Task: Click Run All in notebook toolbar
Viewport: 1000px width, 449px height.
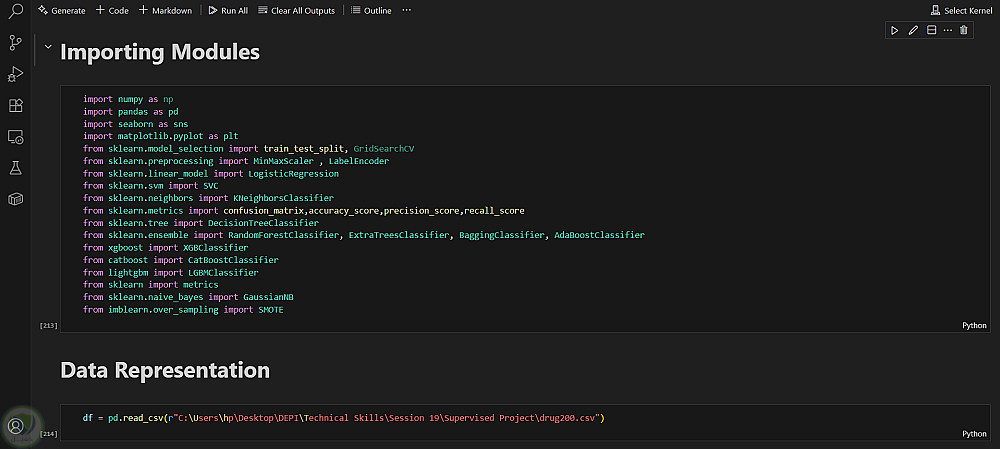Action: (228, 10)
